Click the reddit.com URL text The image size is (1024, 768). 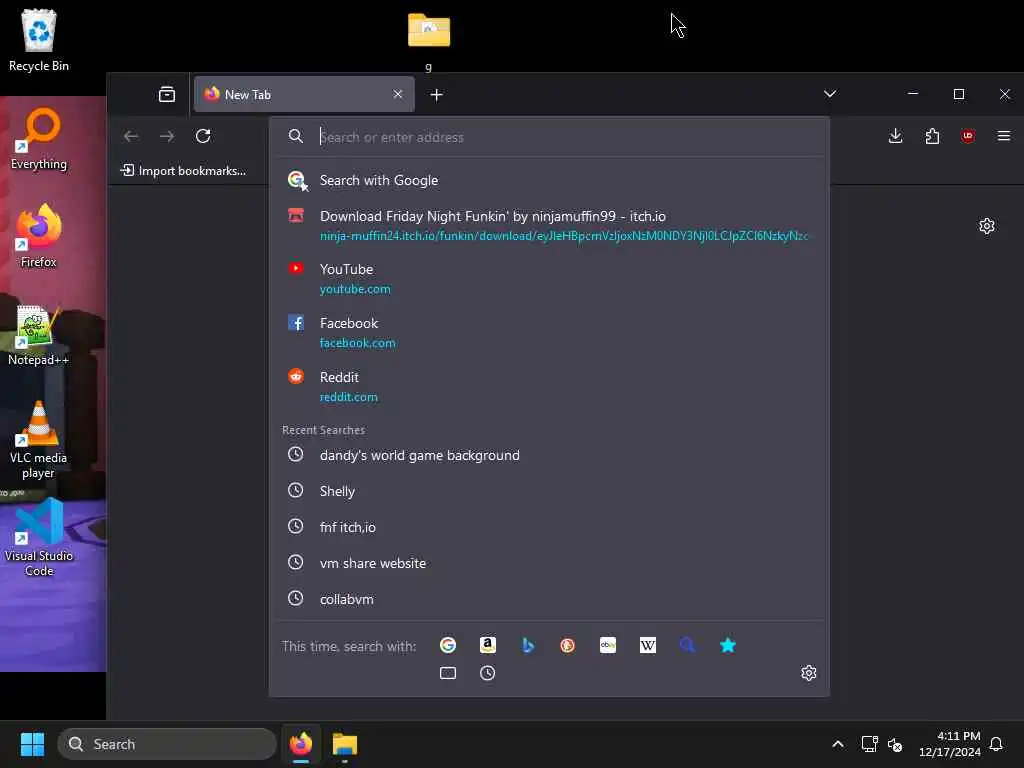(x=348, y=397)
